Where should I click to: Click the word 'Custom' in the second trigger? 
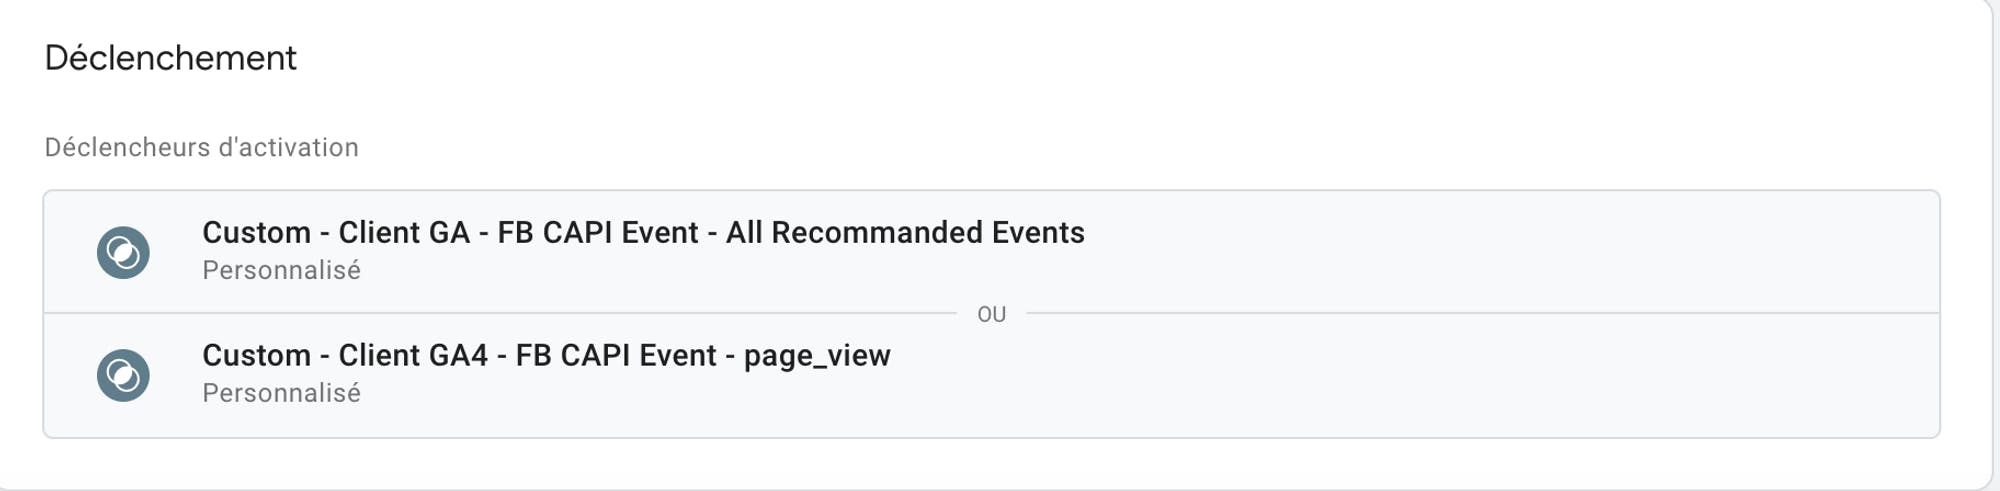point(256,356)
